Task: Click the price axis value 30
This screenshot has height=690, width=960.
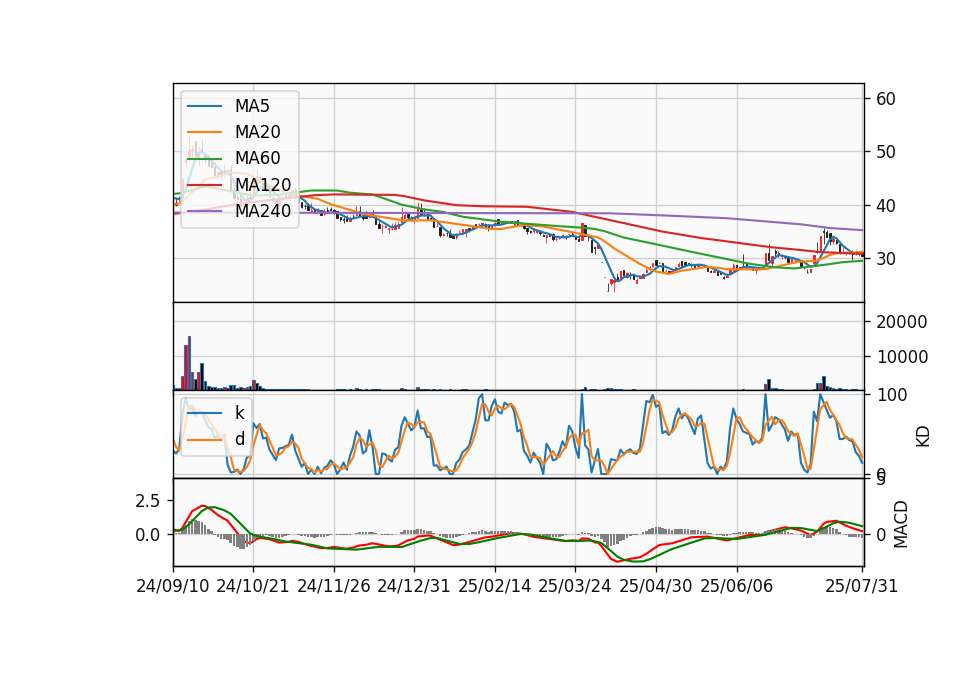Action: 886,259
